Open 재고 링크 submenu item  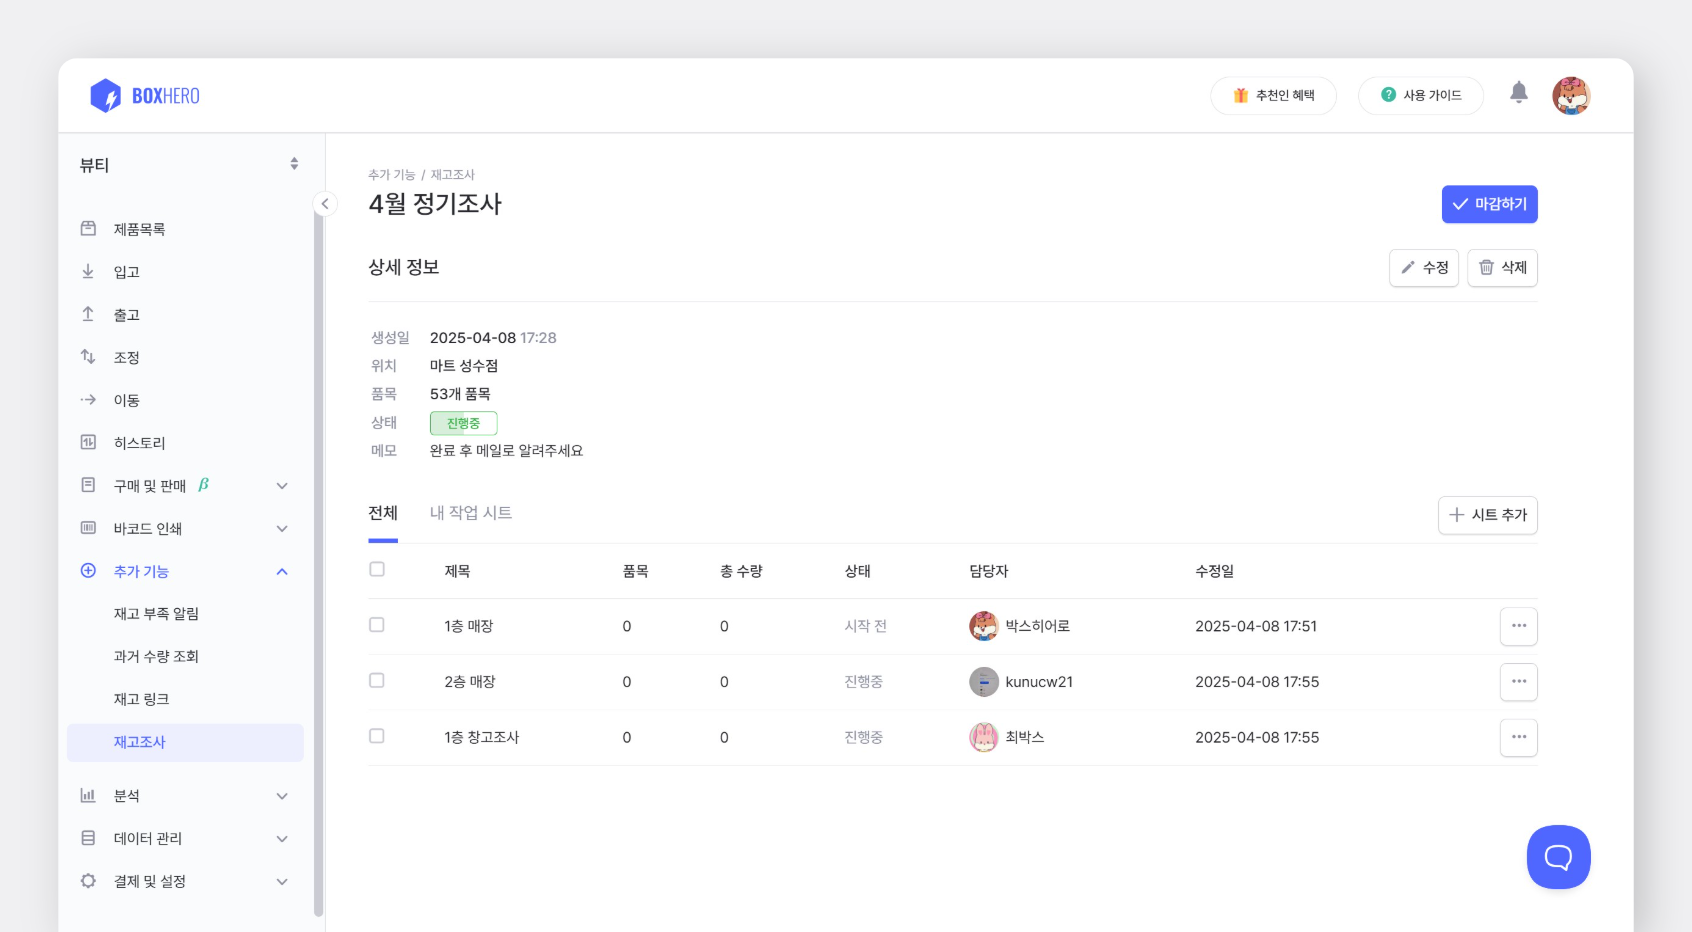pyautogui.click(x=141, y=700)
